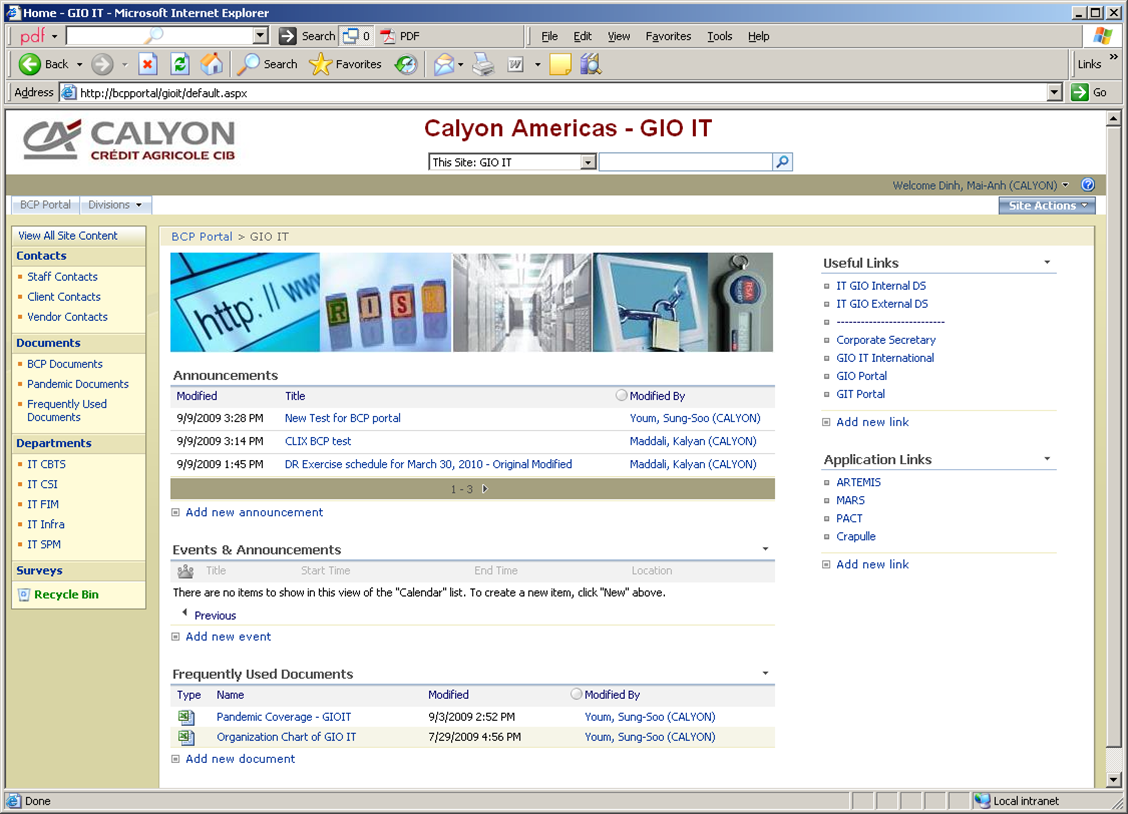This screenshot has width=1128, height=814.
Task: Open View All Site Content
Action: coord(68,236)
